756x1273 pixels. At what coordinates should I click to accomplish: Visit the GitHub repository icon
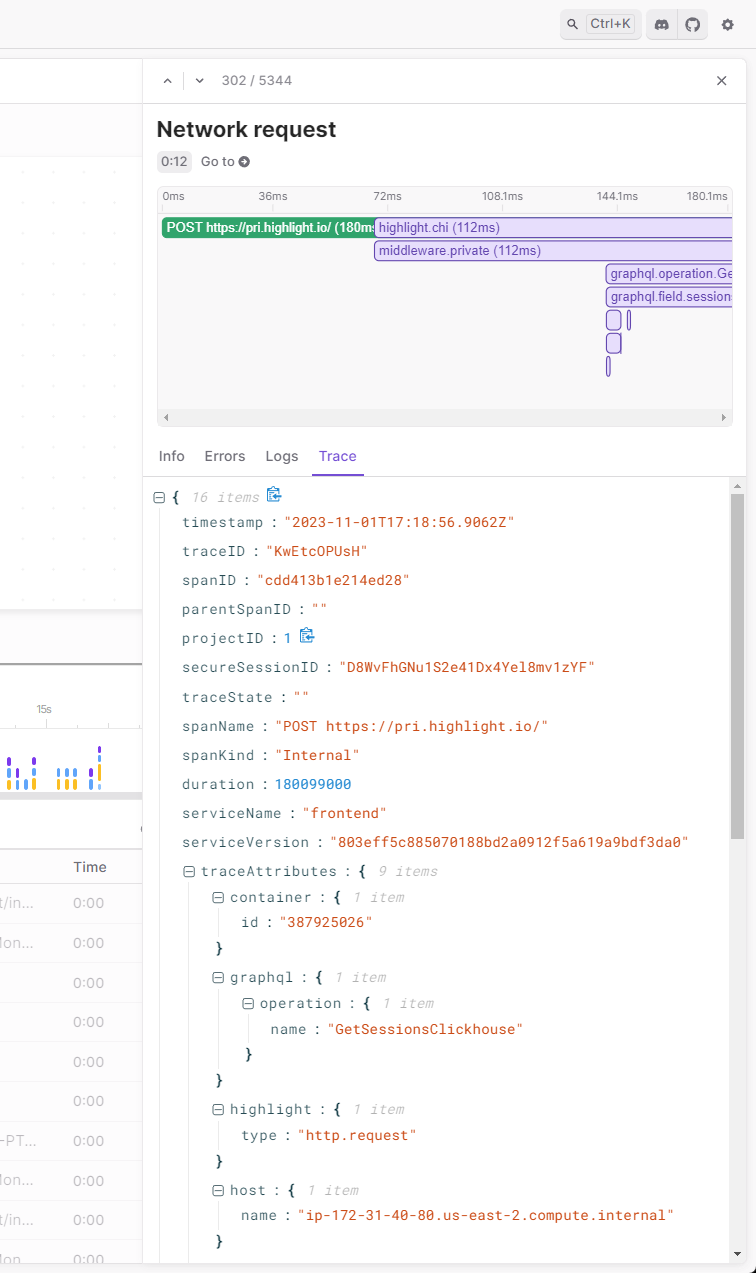tap(694, 23)
